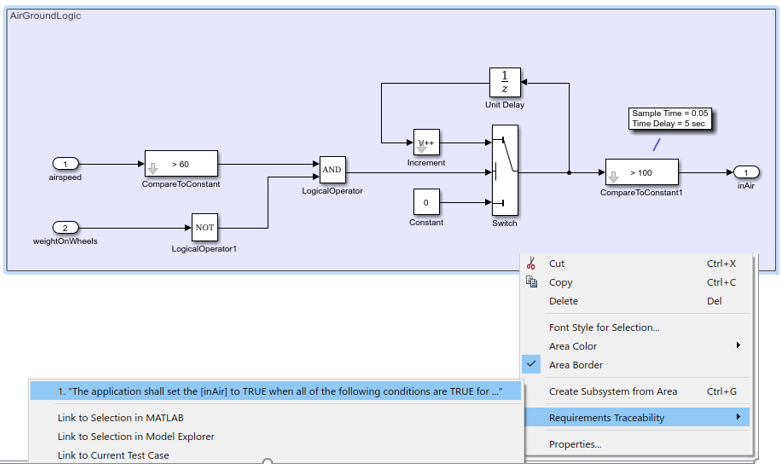Select the Increment block
This screenshot has width=781, height=464.
[426, 143]
